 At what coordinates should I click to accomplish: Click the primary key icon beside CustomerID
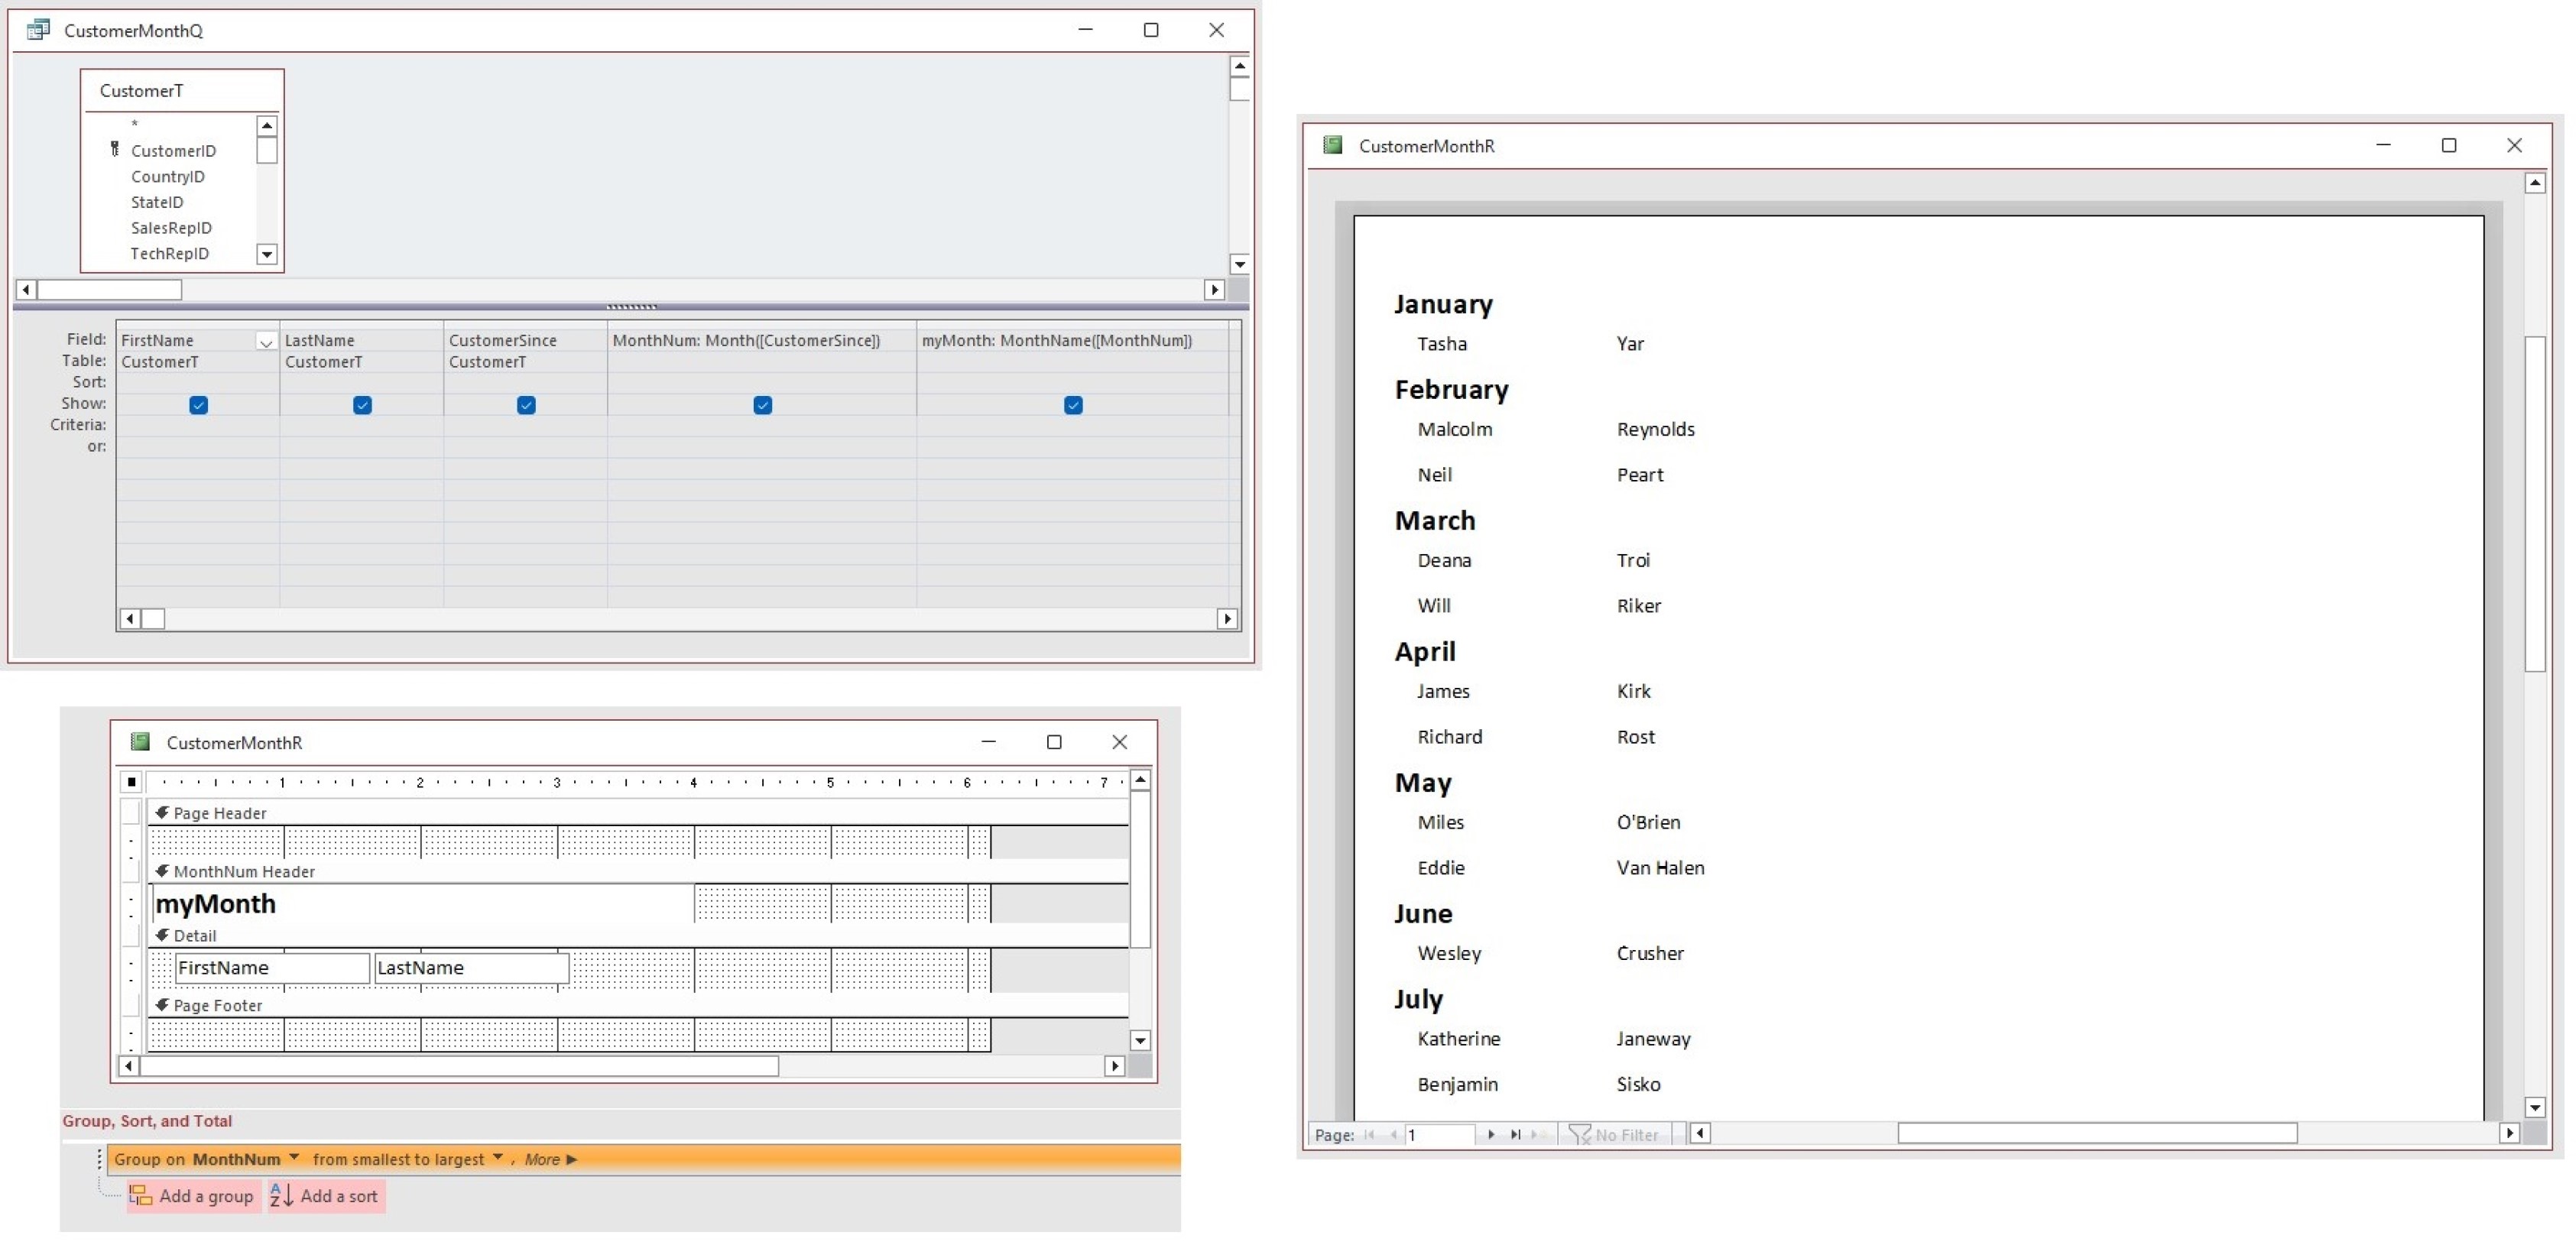coord(115,148)
